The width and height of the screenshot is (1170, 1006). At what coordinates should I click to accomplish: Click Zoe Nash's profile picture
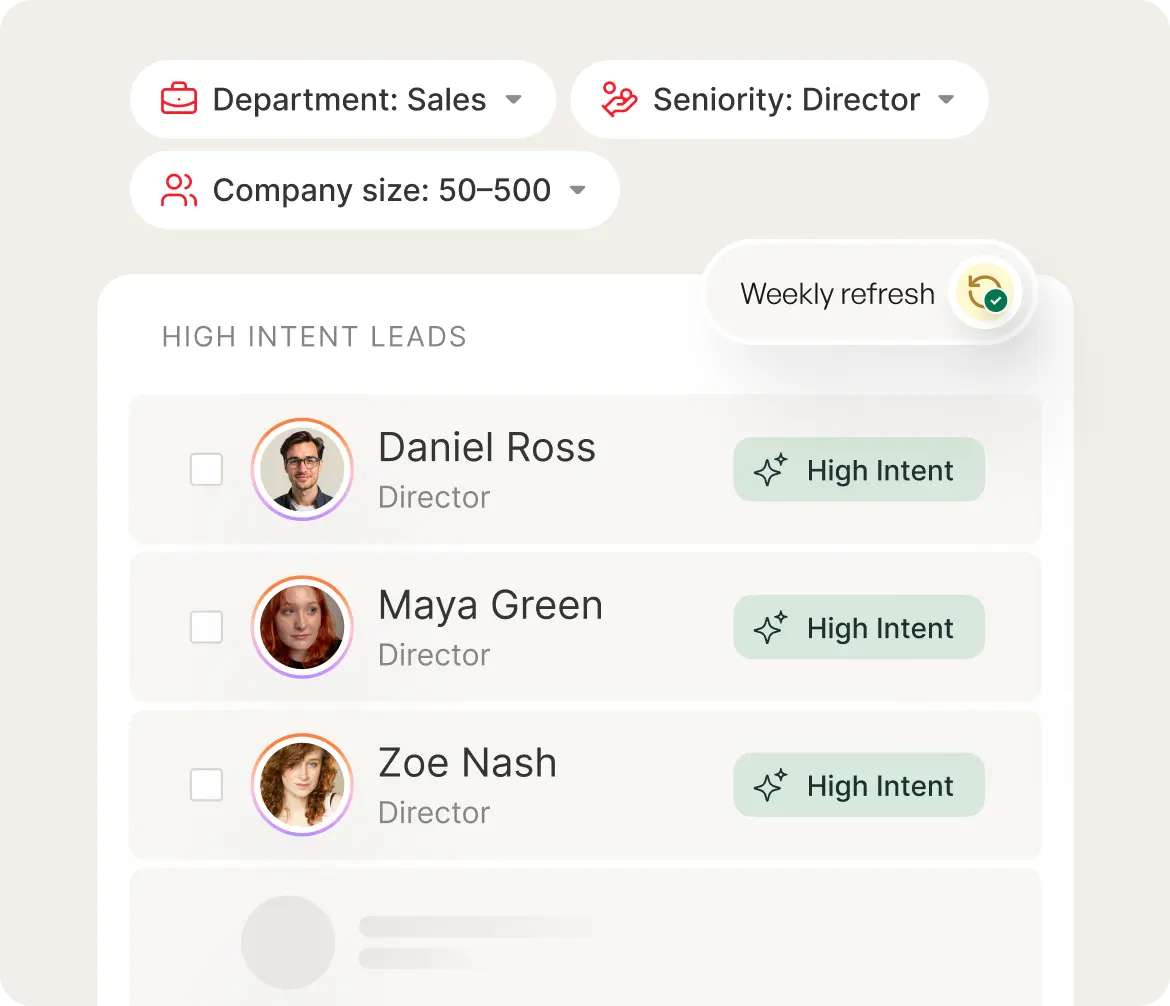coord(302,785)
